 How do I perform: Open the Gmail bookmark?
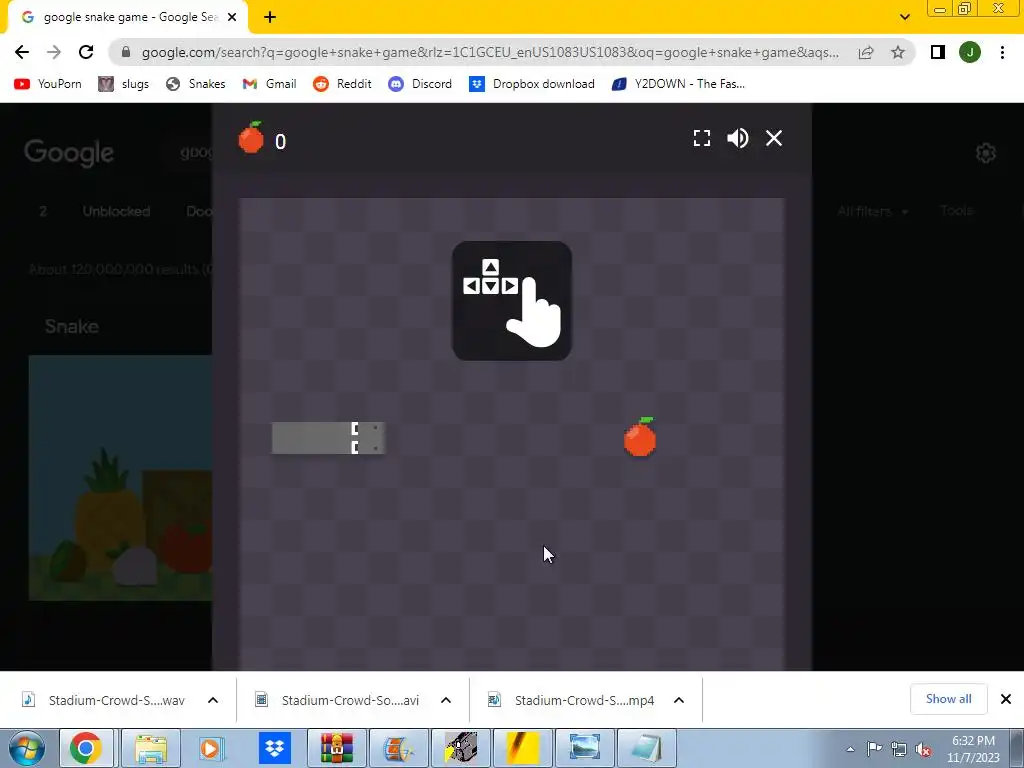pyautogui.click(x=269, y=84)
